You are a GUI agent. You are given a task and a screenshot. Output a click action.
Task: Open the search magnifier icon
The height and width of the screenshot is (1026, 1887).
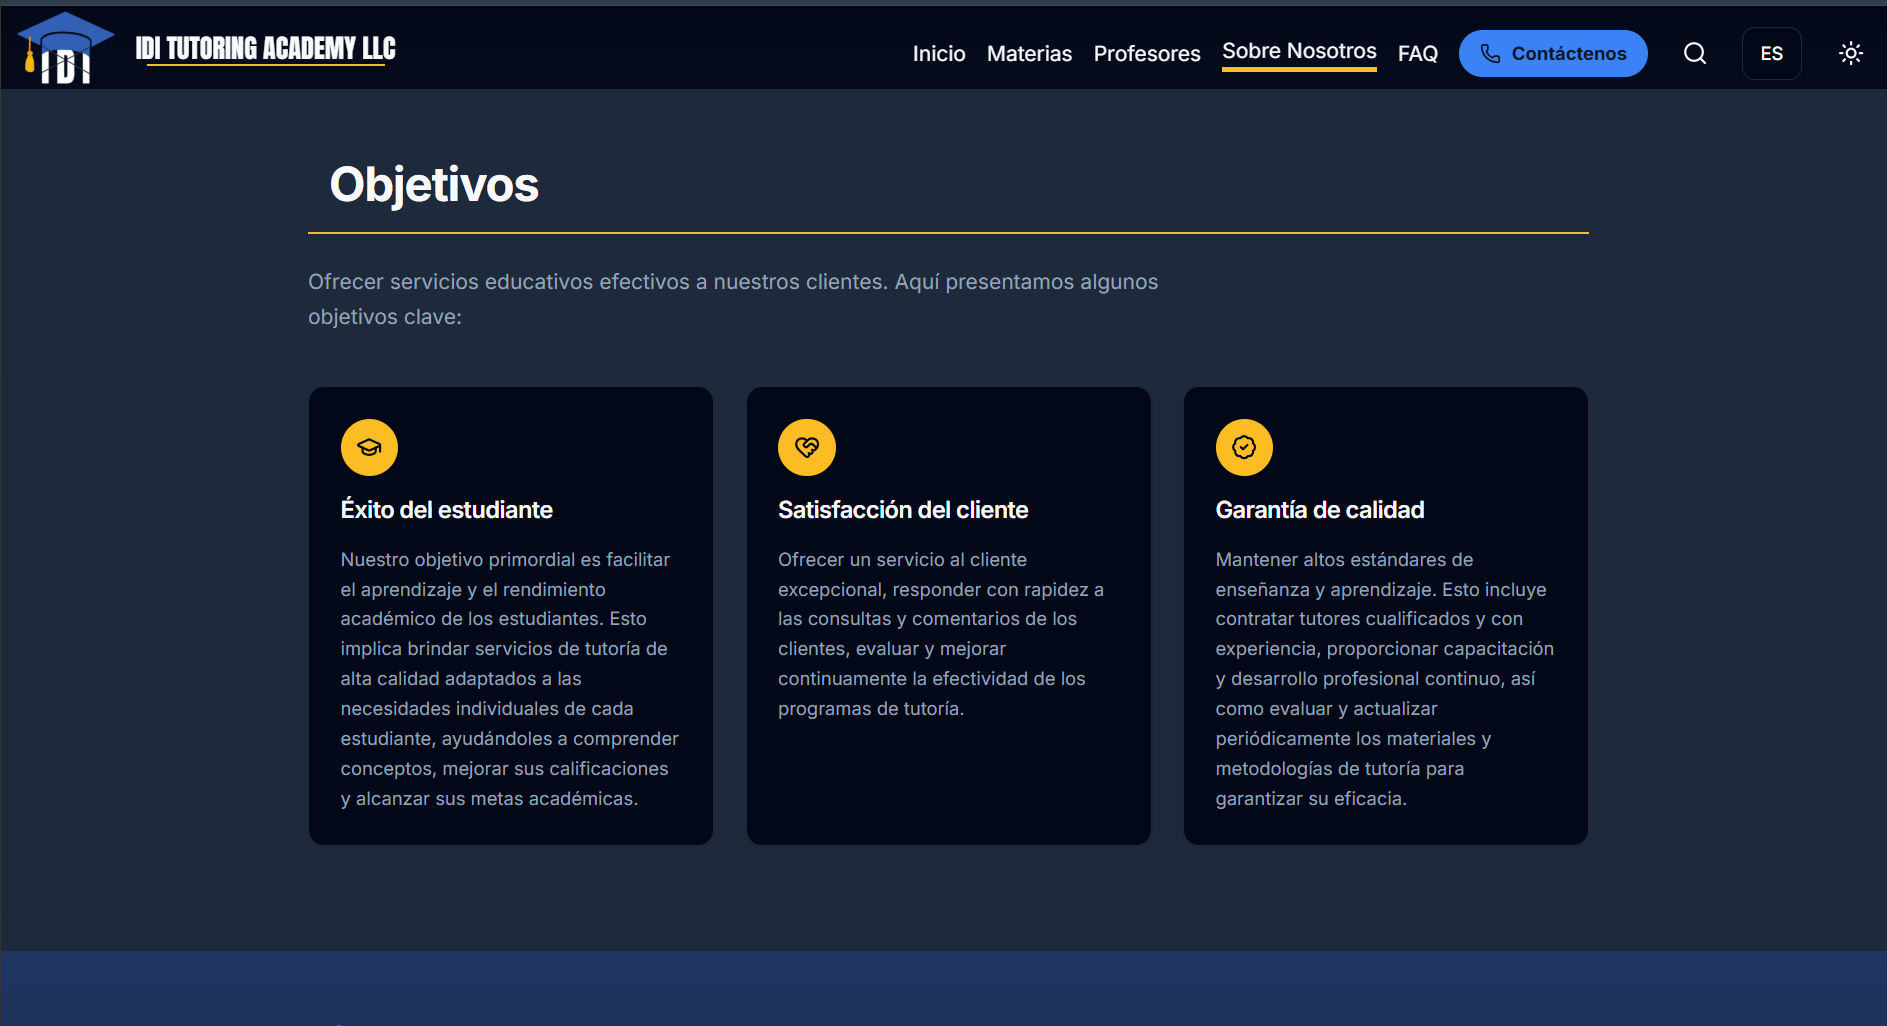(x=1695, y=53)
